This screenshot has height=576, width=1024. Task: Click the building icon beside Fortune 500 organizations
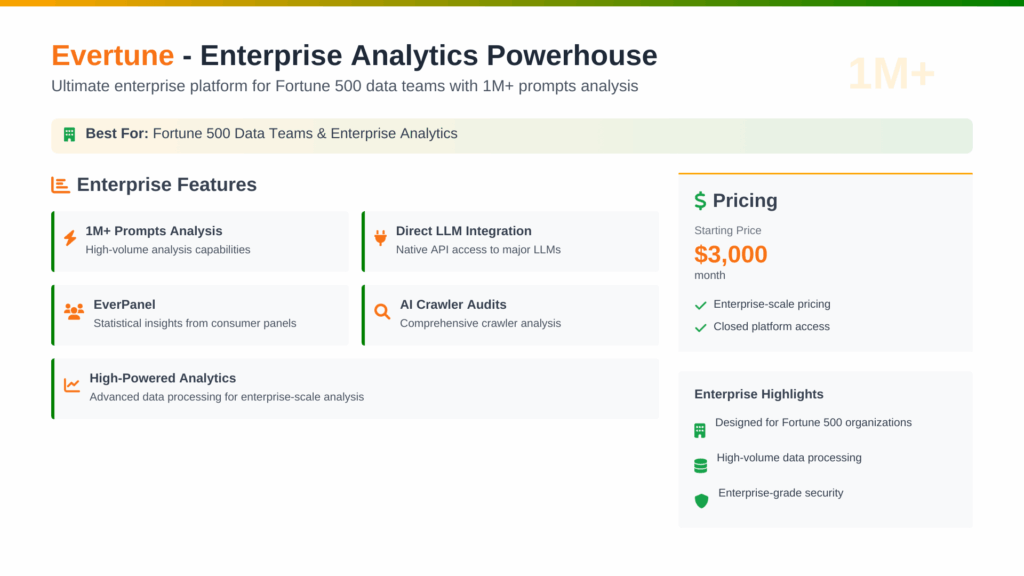tap(700, 430)
